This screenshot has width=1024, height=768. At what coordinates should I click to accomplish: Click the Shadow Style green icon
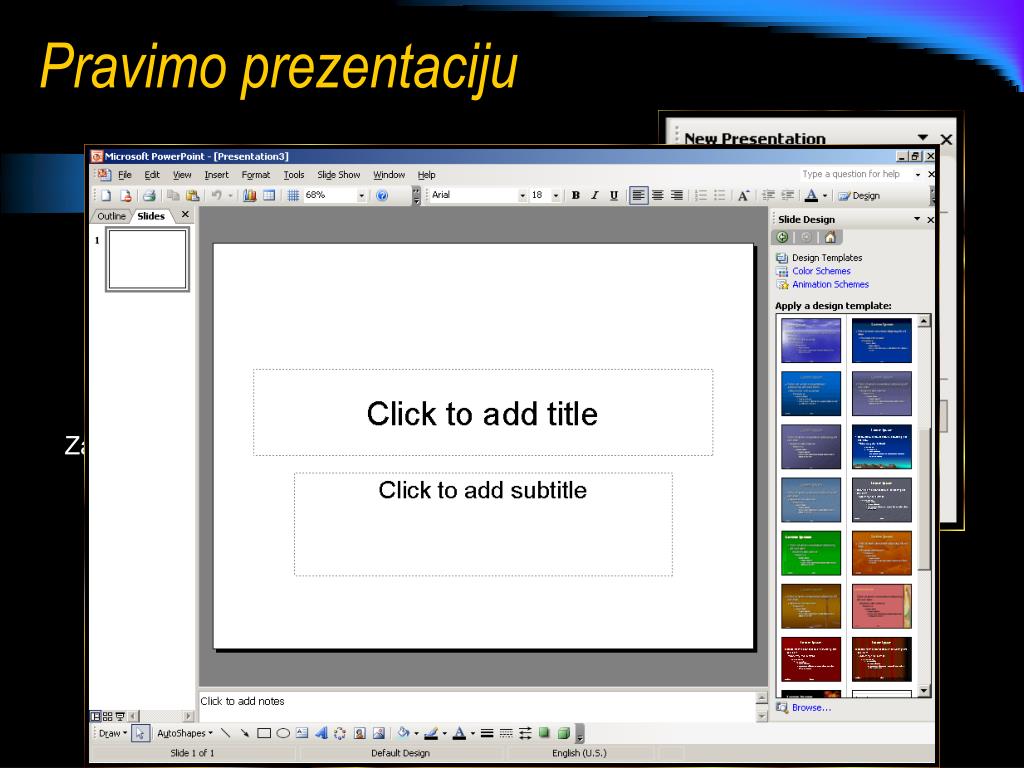[x=544, y=733]
